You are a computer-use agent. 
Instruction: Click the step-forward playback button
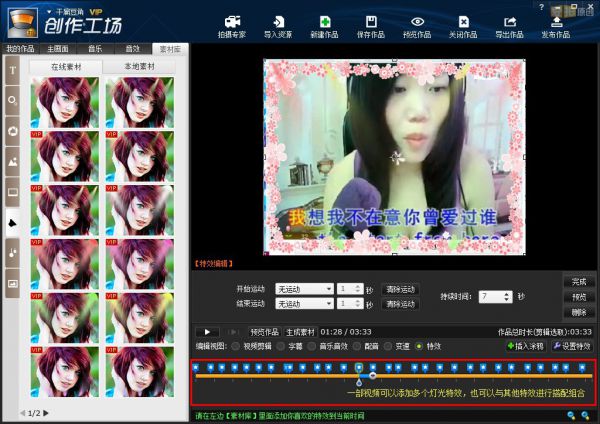point(233,332)
